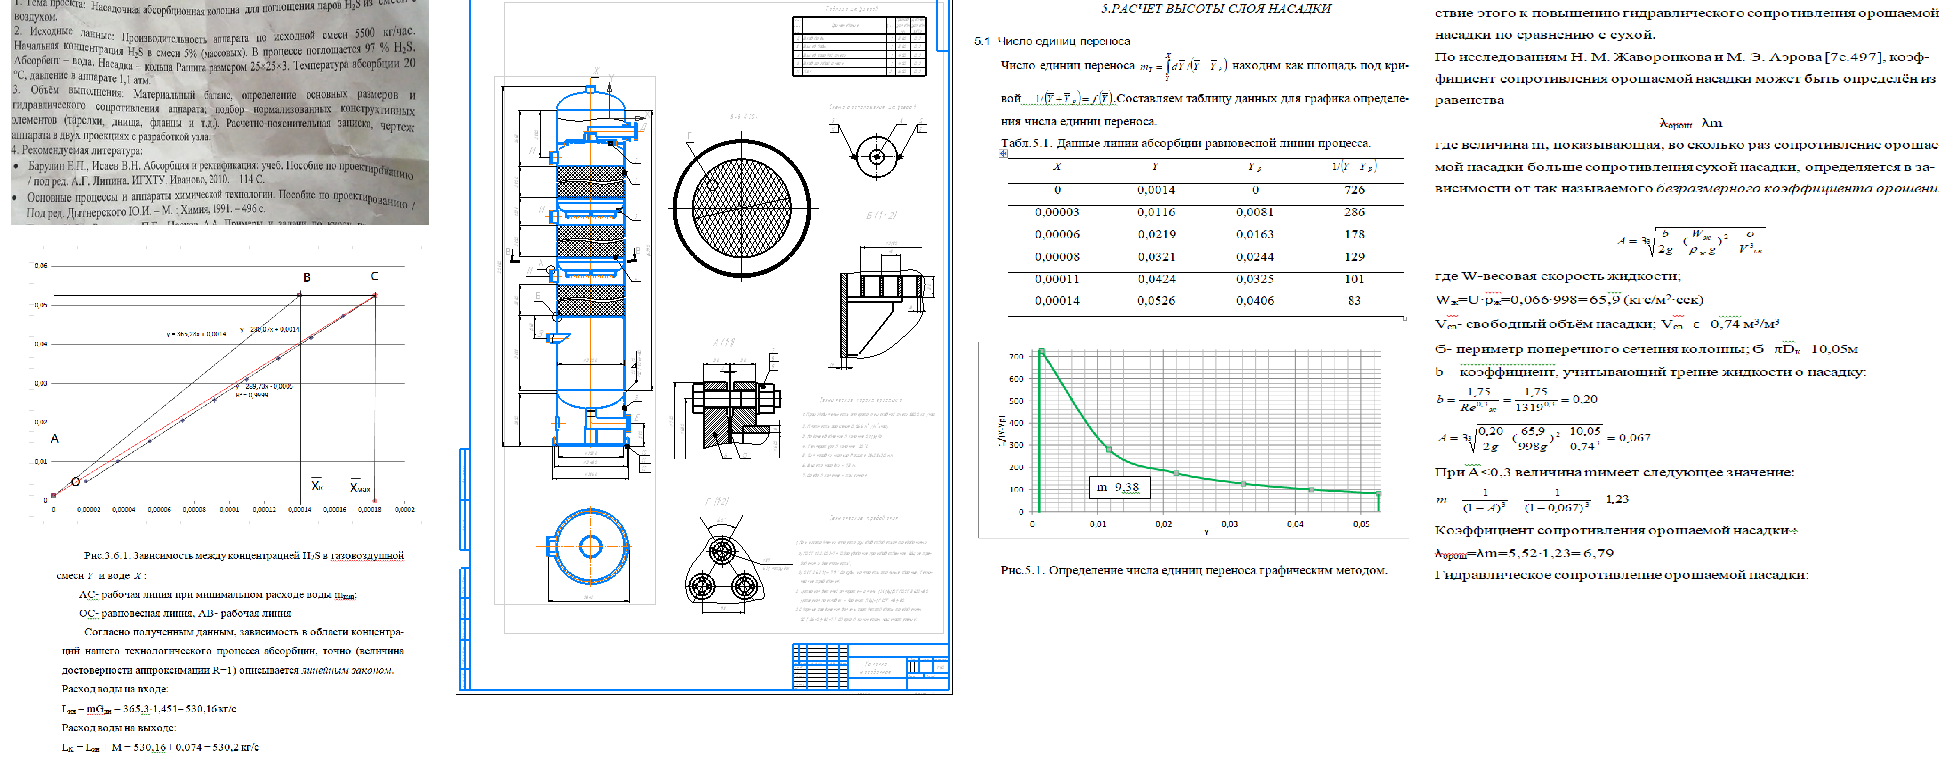
Task: Select the caption beginning "Рис.5.1. Определение числа"
Action: [x=1194, y=570]
